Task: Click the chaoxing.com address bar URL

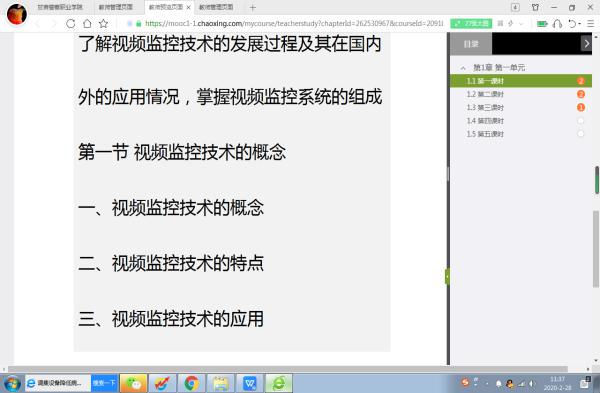Action: [x=294, y=23]
